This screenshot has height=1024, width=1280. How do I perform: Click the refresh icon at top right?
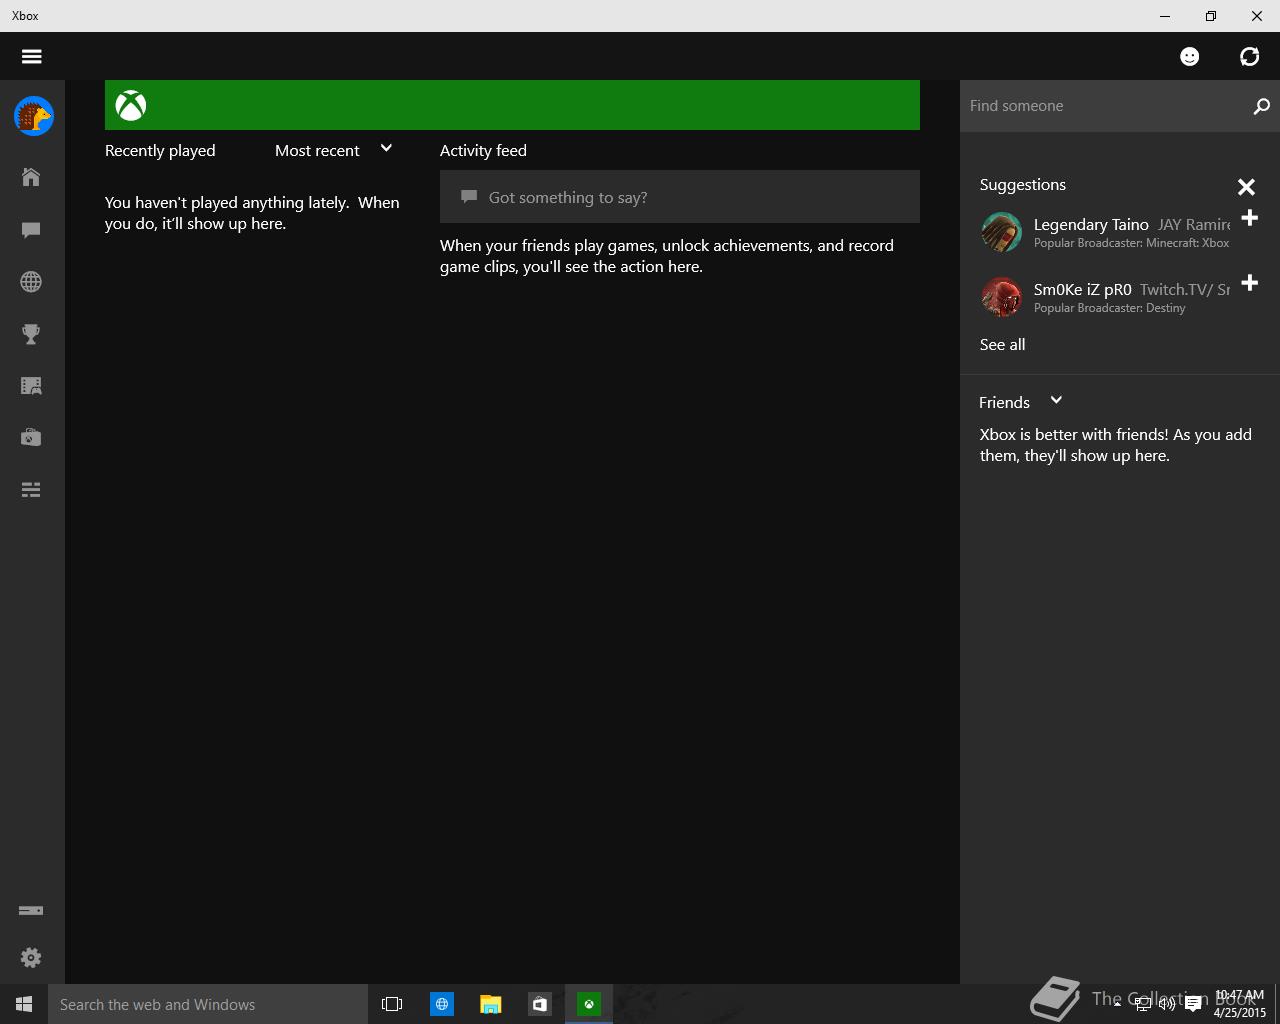click(x=1250, y=56)
